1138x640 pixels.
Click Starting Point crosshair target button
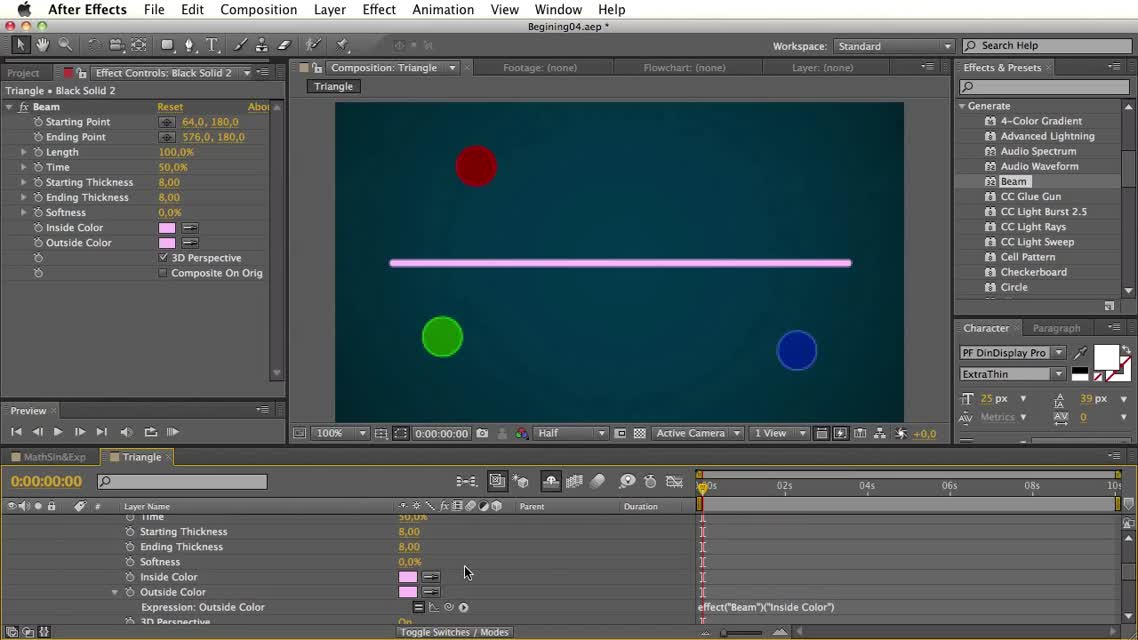tap(167, 122)
